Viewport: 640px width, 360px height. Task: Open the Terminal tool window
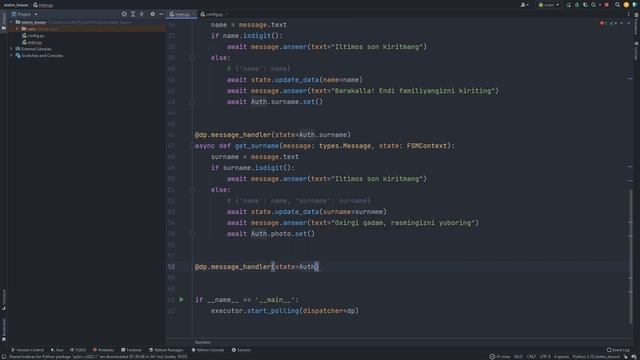[131, 350]
